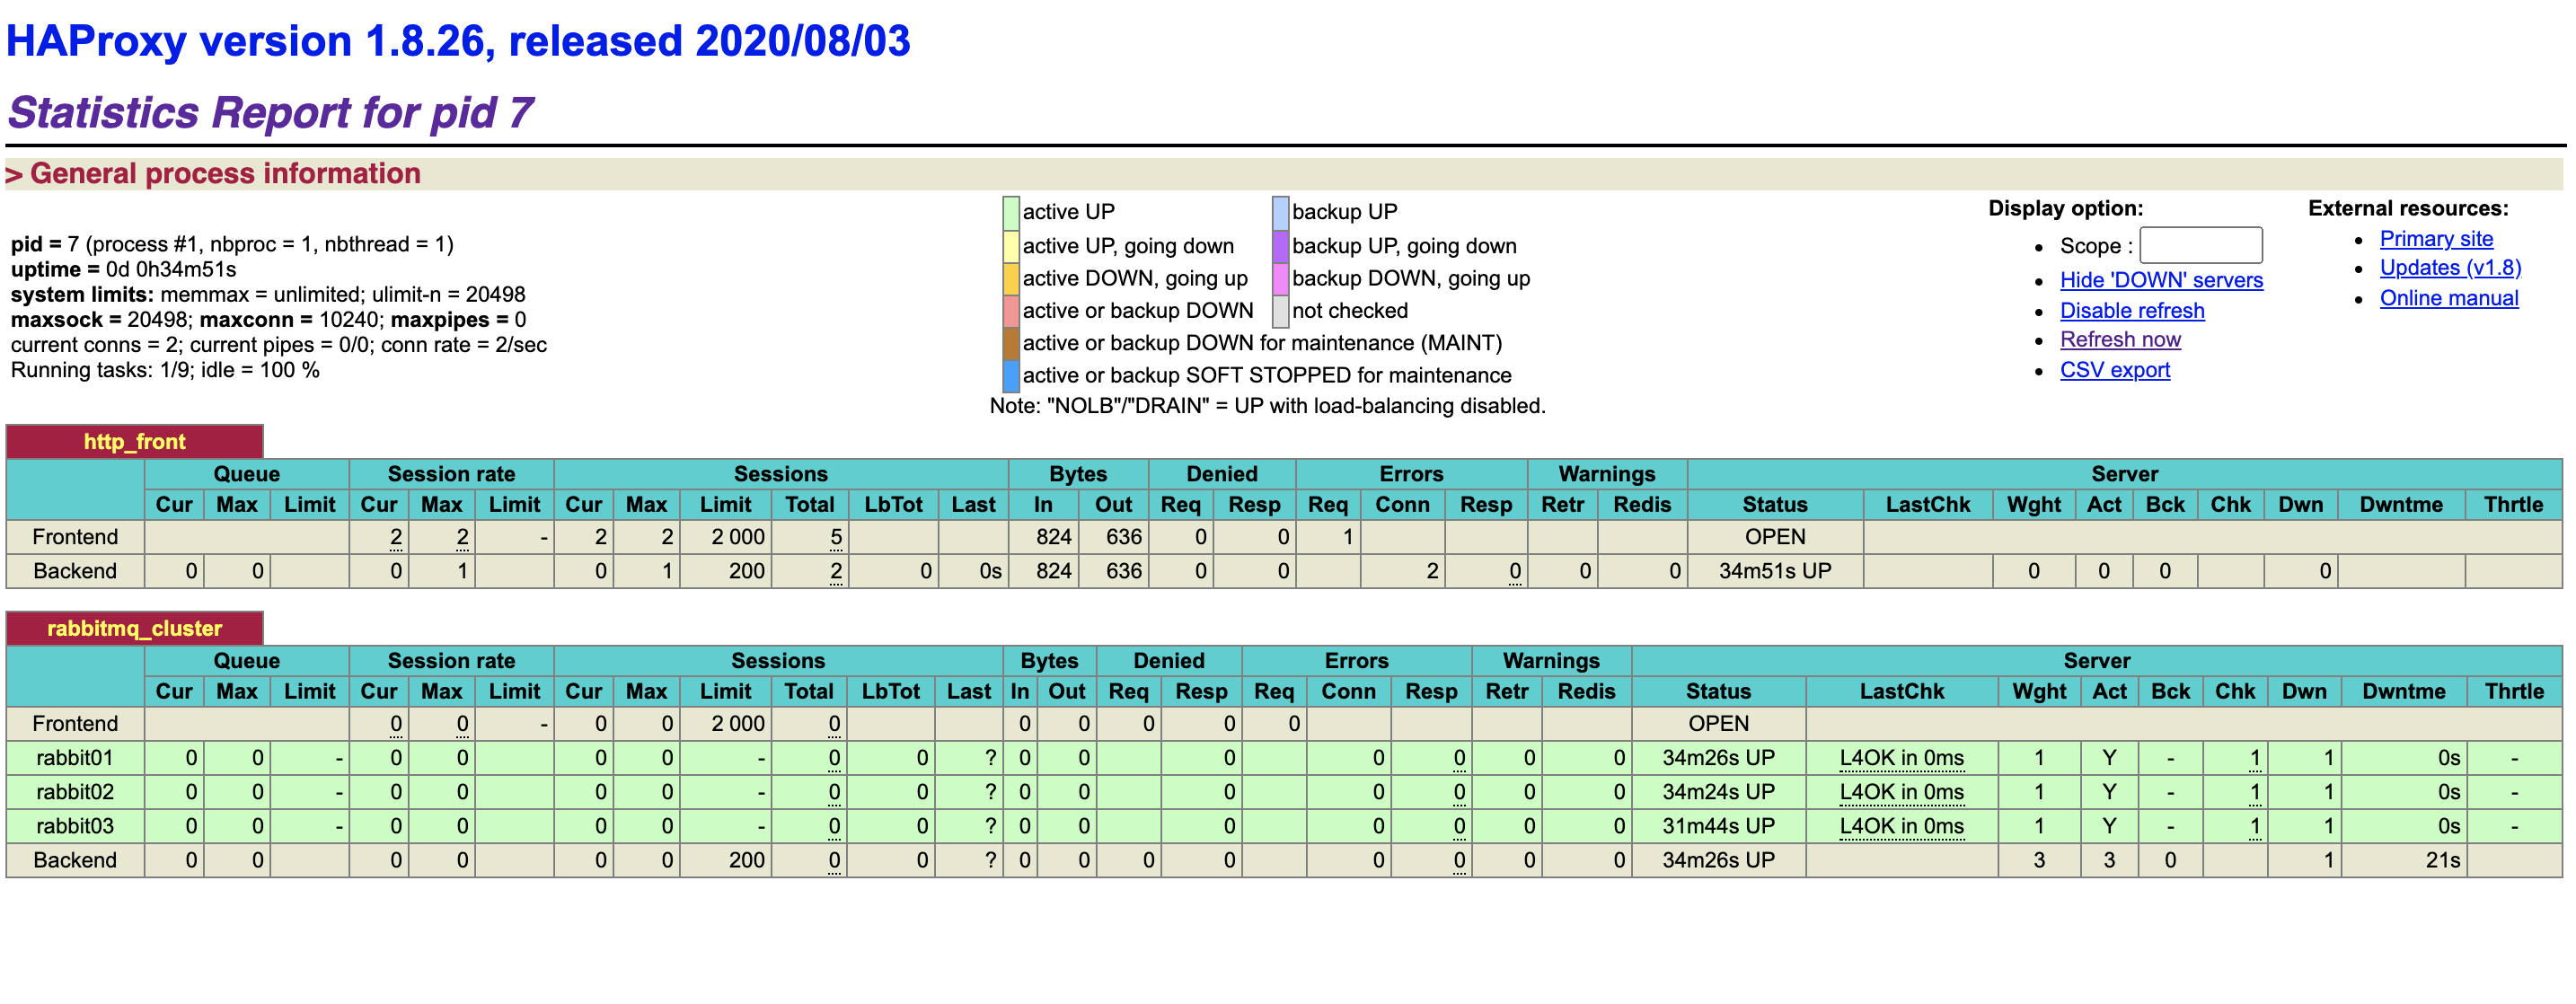Open CSV export link
Screen dimensions: 2576x1004
point(2115,370)
